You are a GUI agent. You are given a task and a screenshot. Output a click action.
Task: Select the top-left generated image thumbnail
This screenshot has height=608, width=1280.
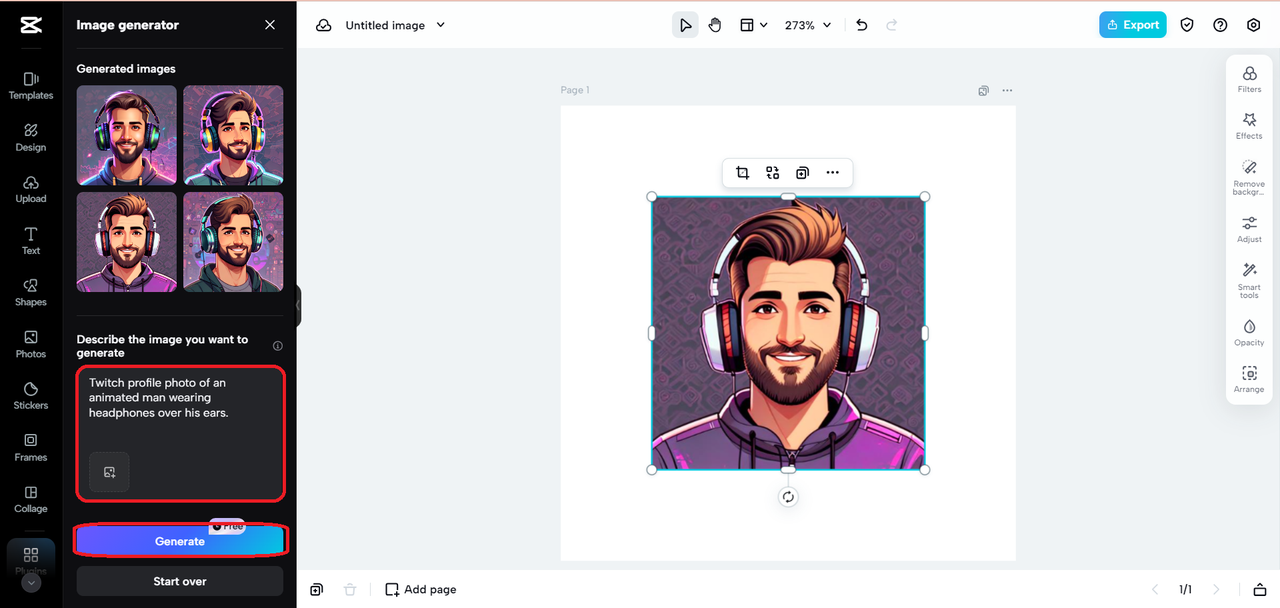(127, 135)
